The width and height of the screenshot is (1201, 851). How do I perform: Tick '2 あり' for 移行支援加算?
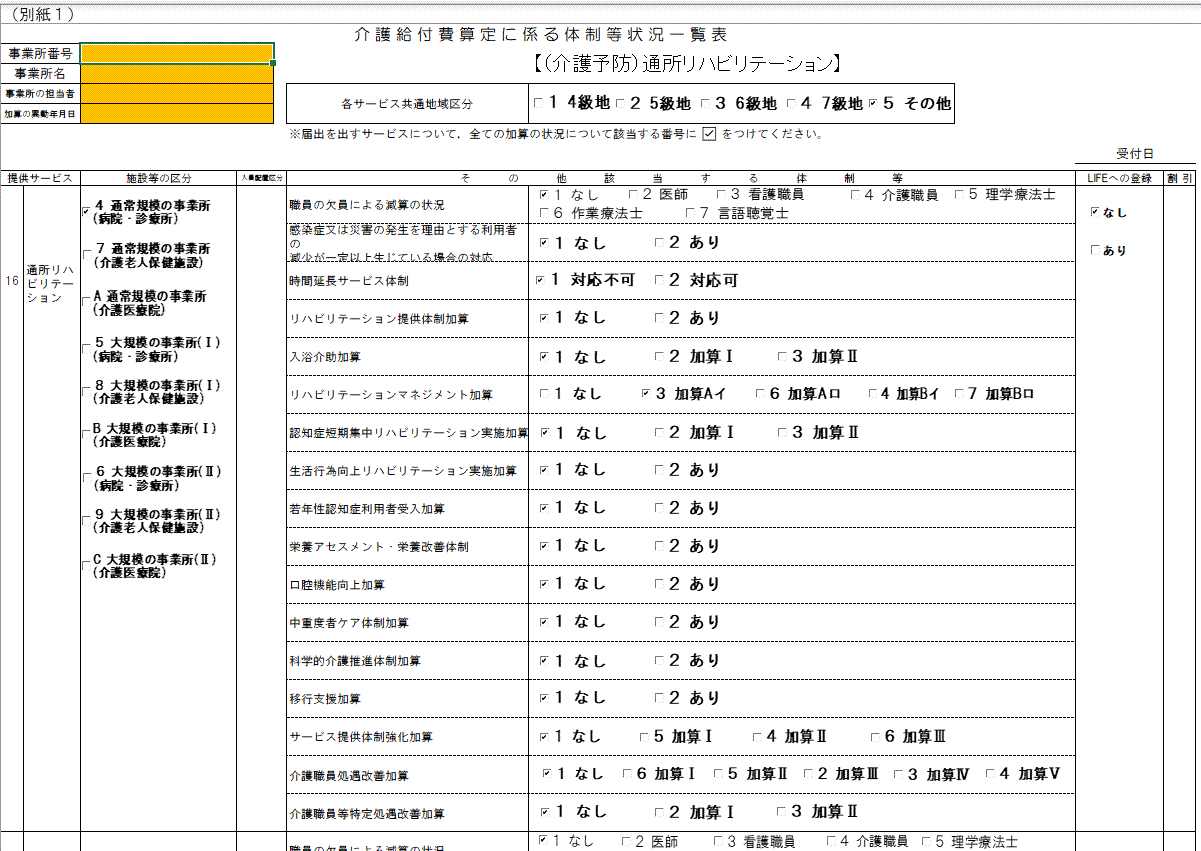659,698
